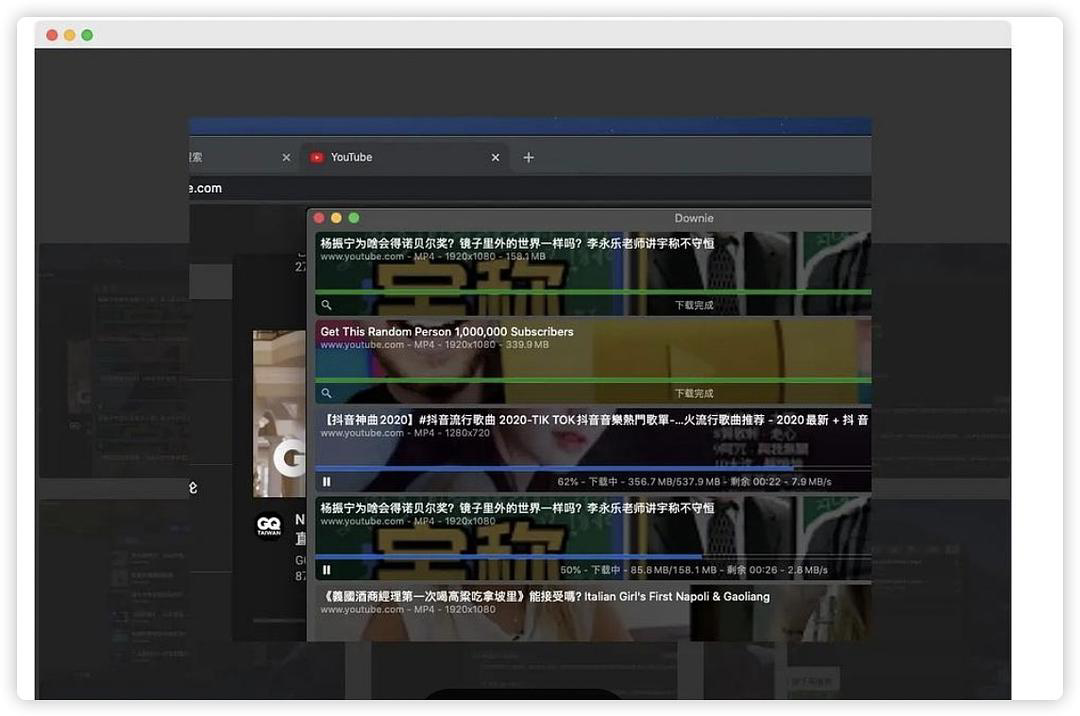Maximize the Downie window with its green button
The width and height of the screenshot is (1080, 716).
coord(354,218)
